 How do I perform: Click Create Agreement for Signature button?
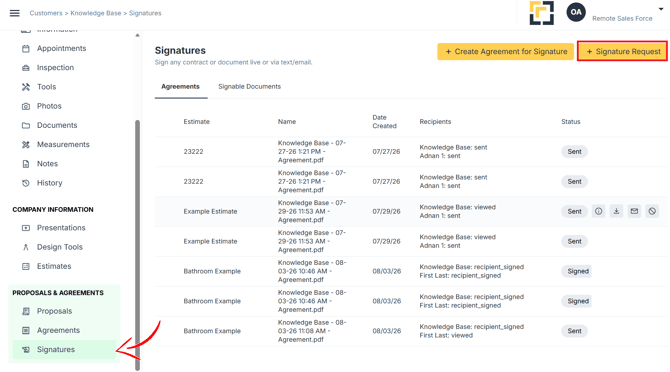[505, 52]
